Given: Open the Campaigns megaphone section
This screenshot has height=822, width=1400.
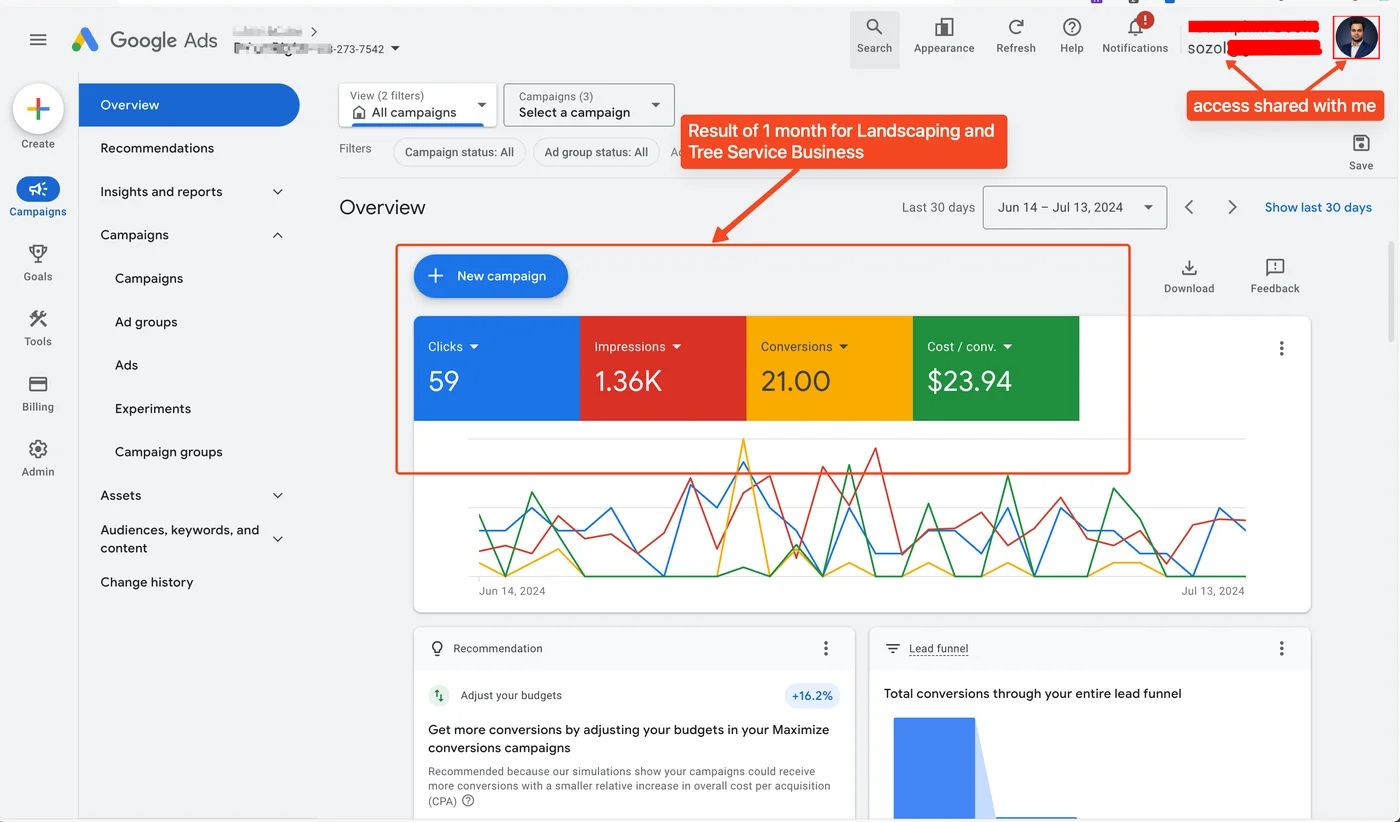Looking at the screenshot, I should [x=38, y=197].
